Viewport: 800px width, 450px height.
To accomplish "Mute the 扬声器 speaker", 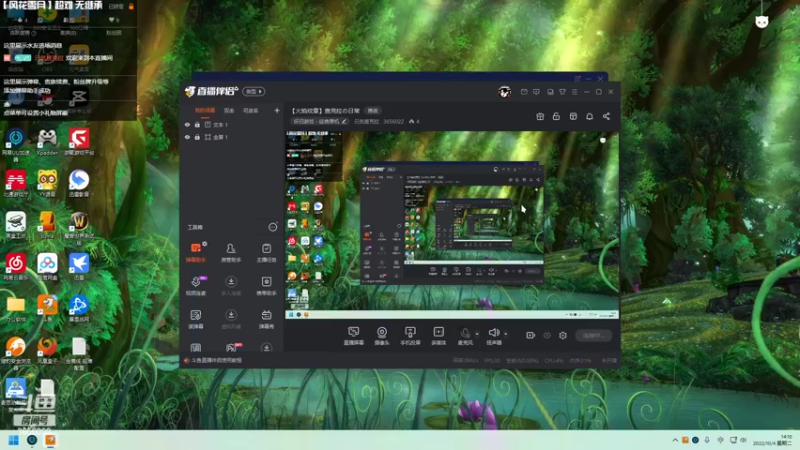I will tap(494, 336).
